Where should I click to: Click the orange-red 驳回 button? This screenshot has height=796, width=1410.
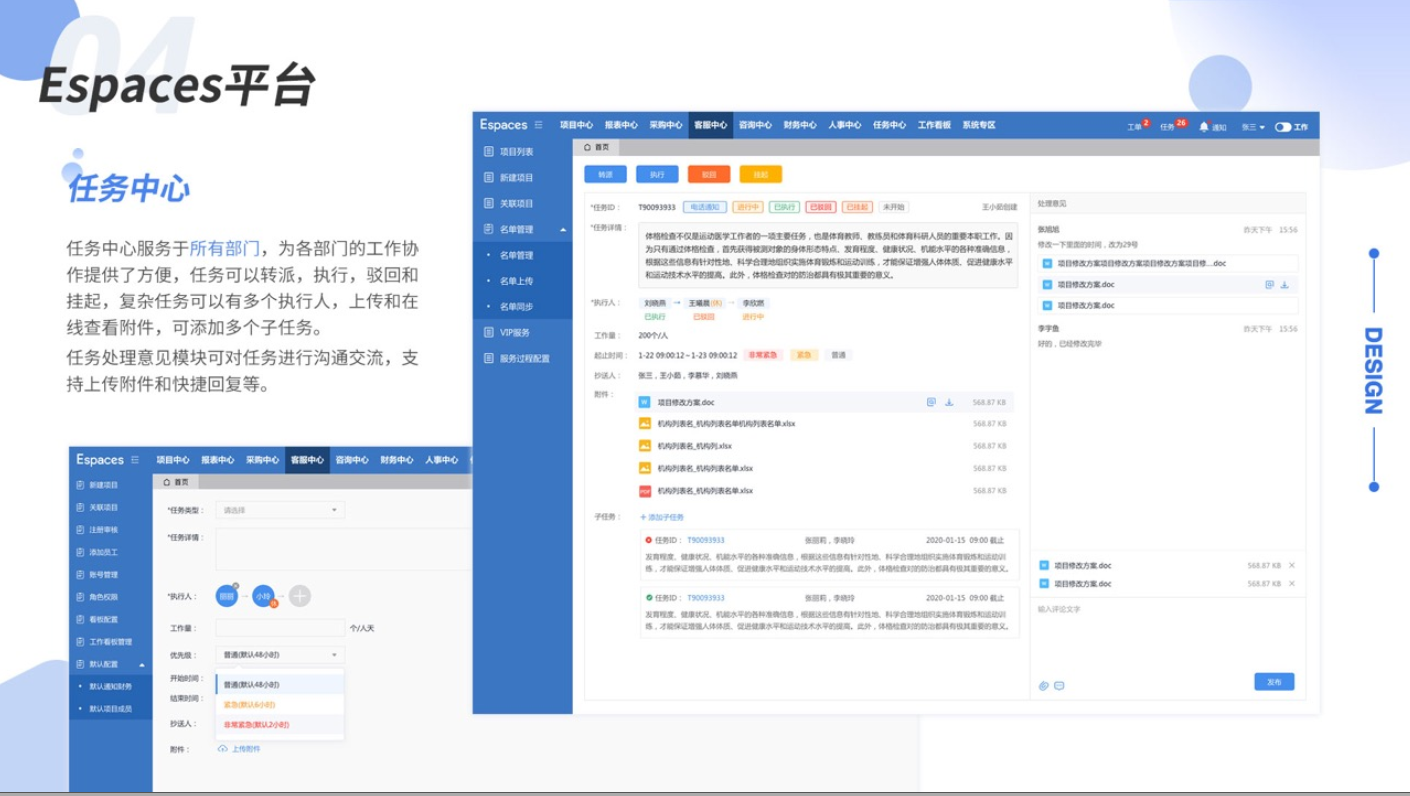coord(709,174)
